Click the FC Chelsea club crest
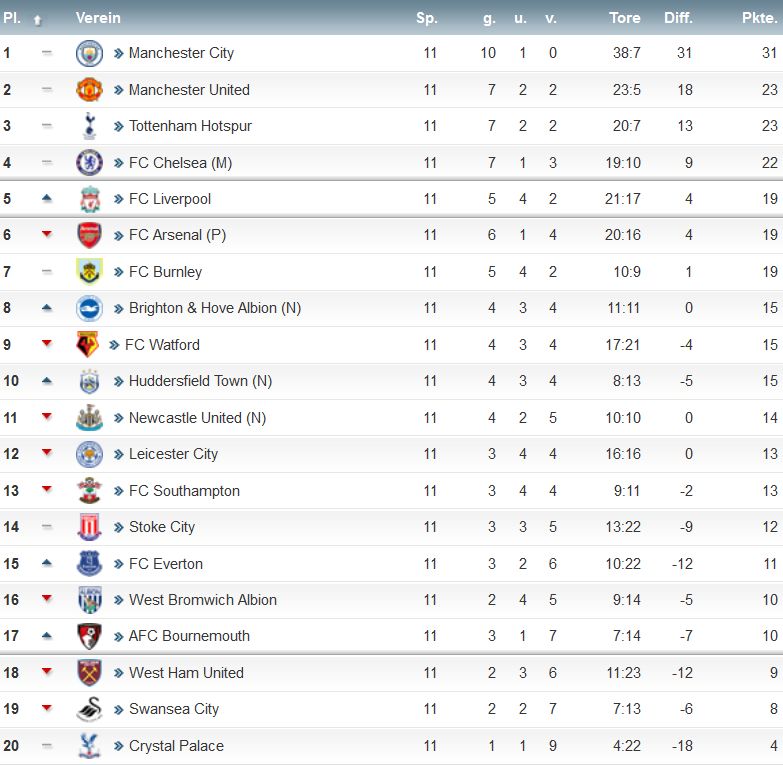 tap(89, 163)
